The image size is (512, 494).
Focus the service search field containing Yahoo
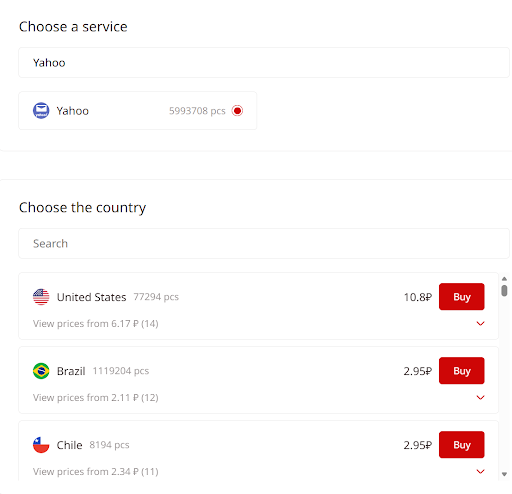[x=264, y=63]
